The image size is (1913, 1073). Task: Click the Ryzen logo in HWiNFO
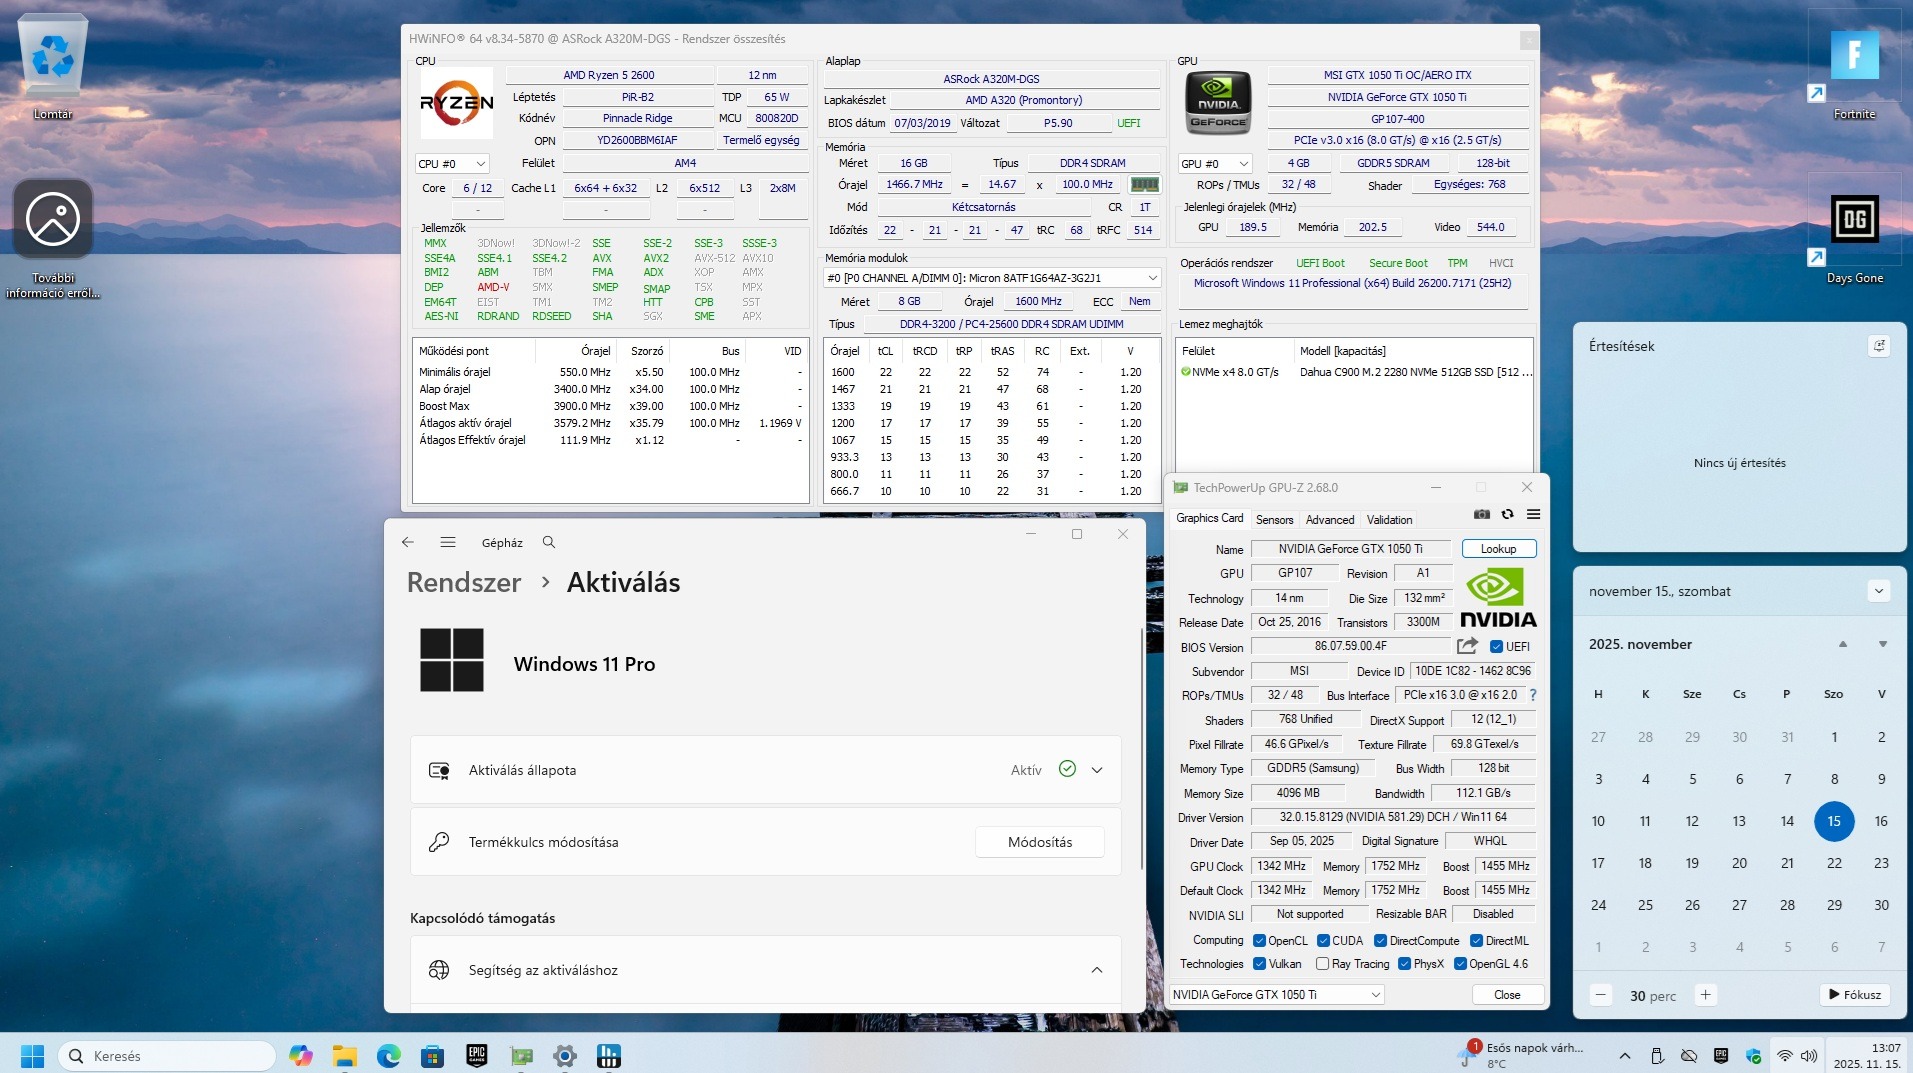tap(456, 103)
